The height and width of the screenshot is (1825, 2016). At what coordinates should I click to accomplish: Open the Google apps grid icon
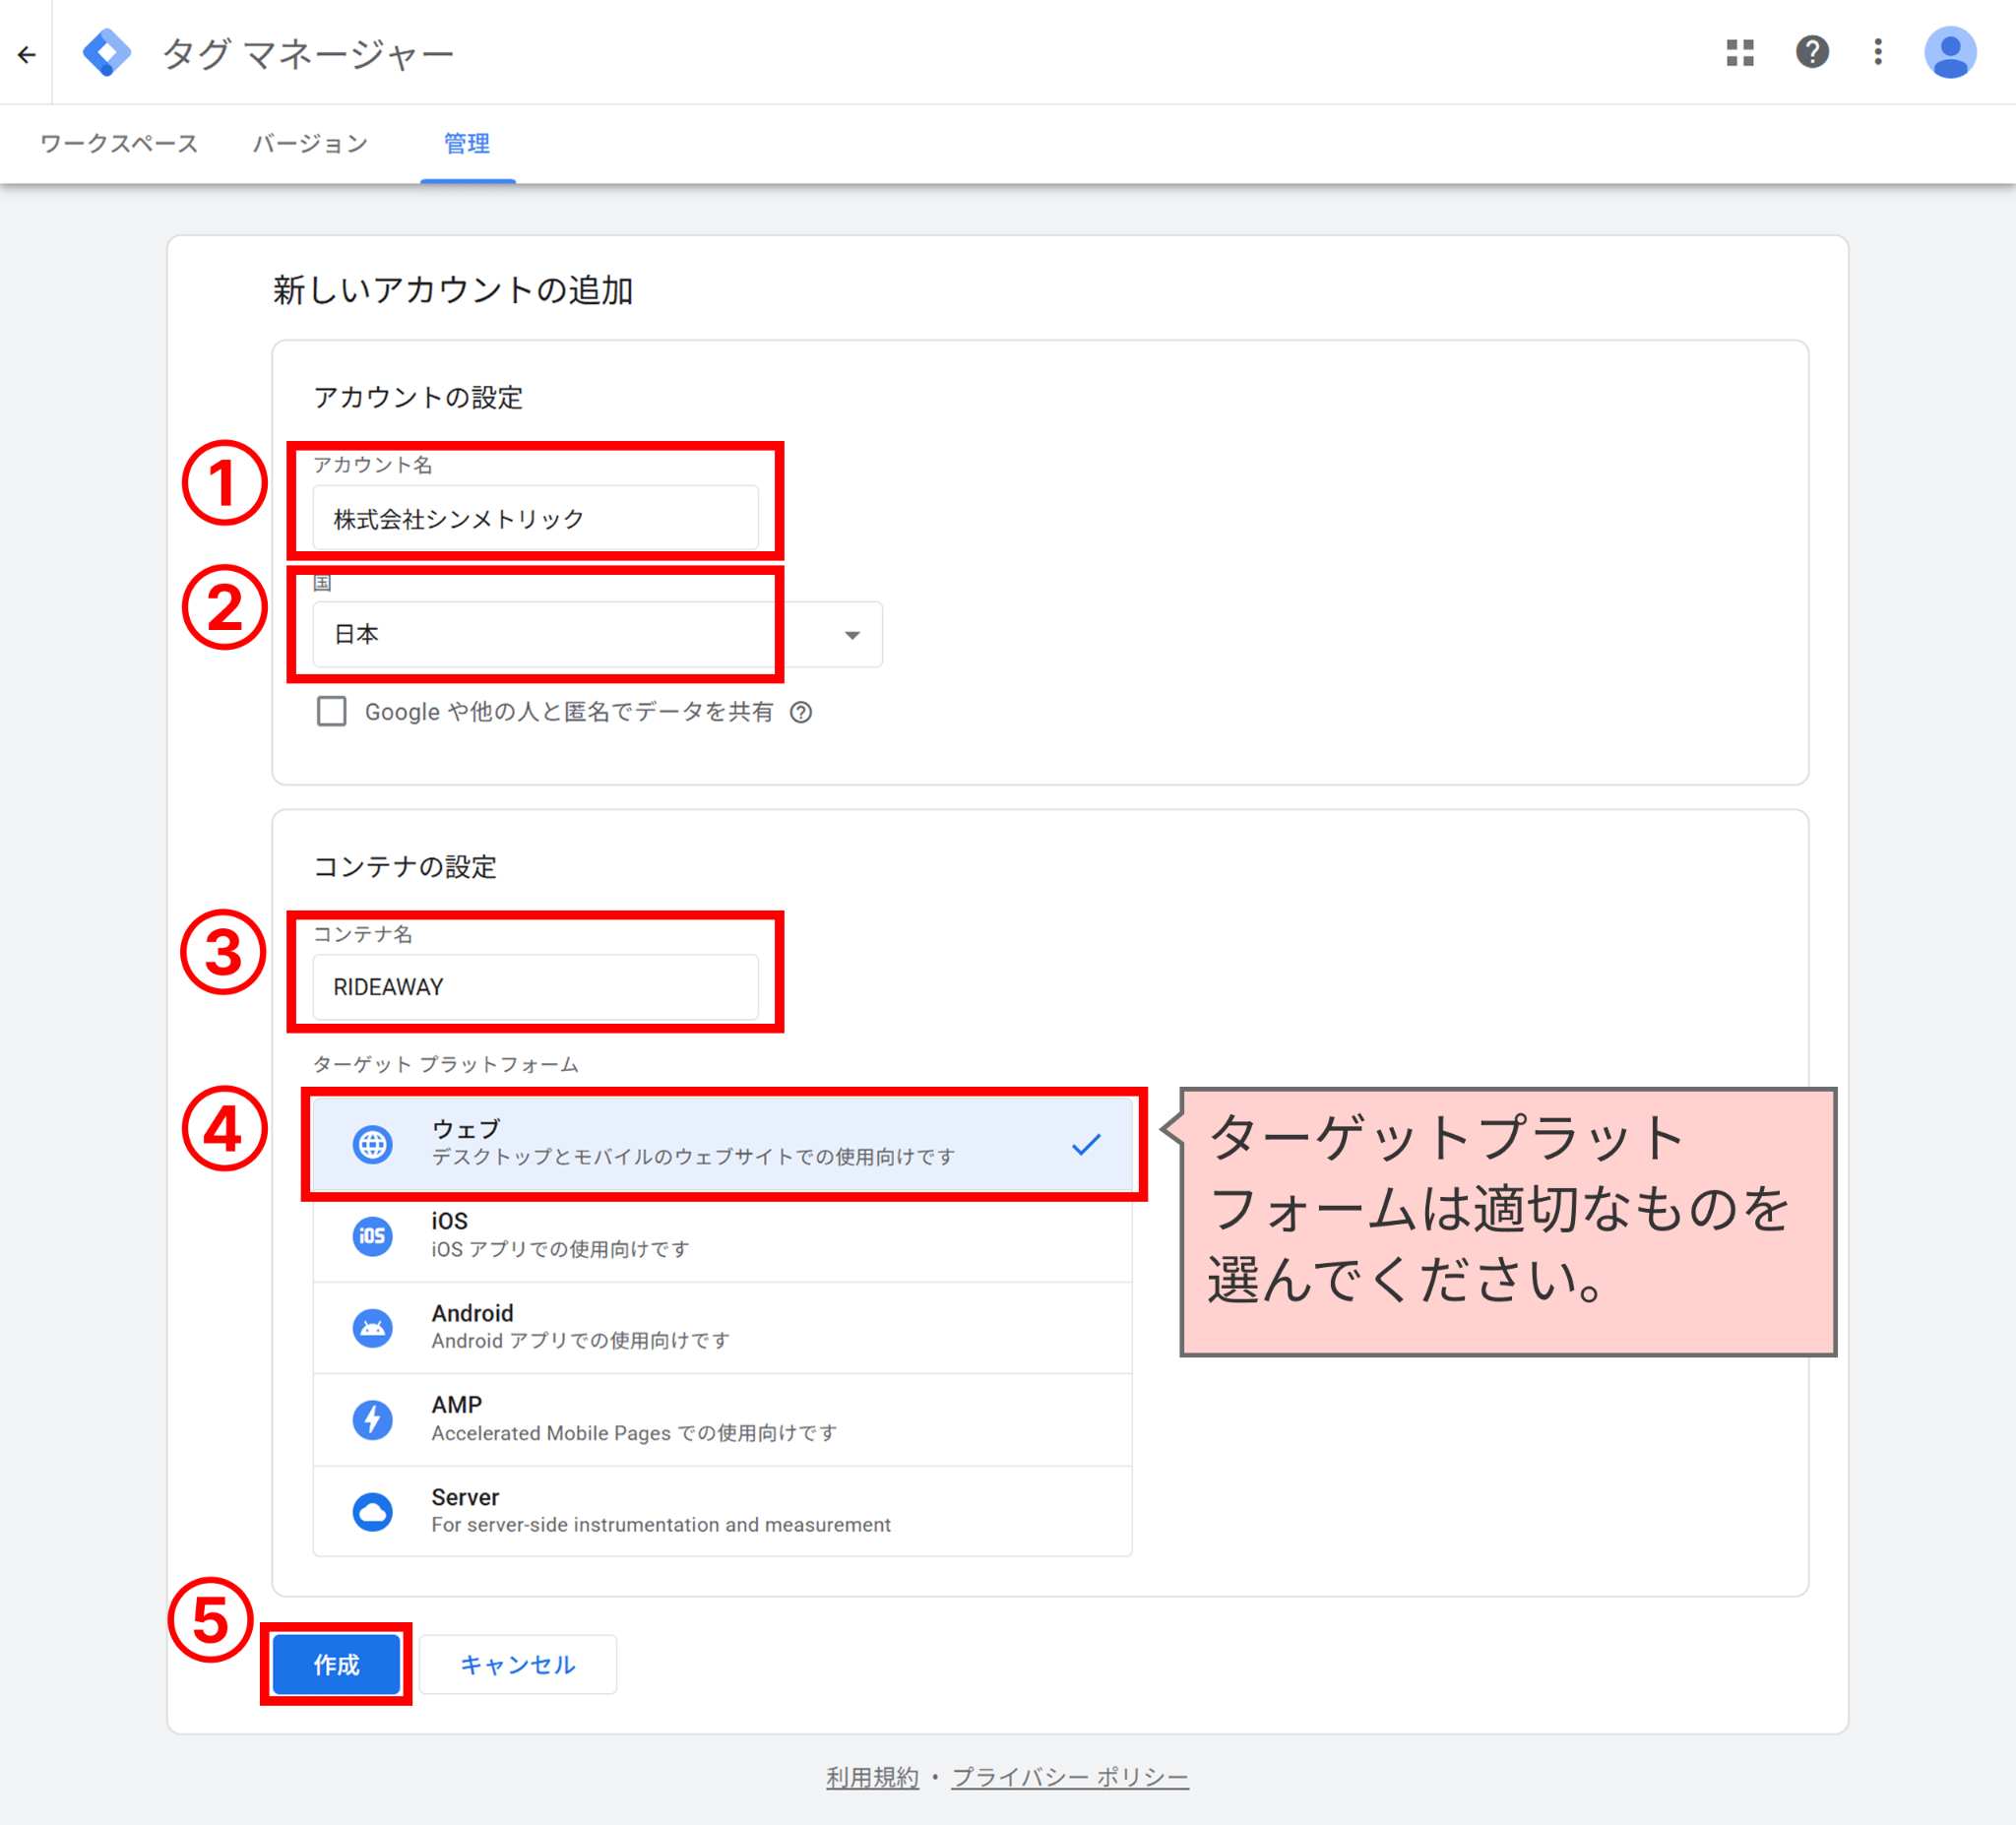pos(1740,54)
